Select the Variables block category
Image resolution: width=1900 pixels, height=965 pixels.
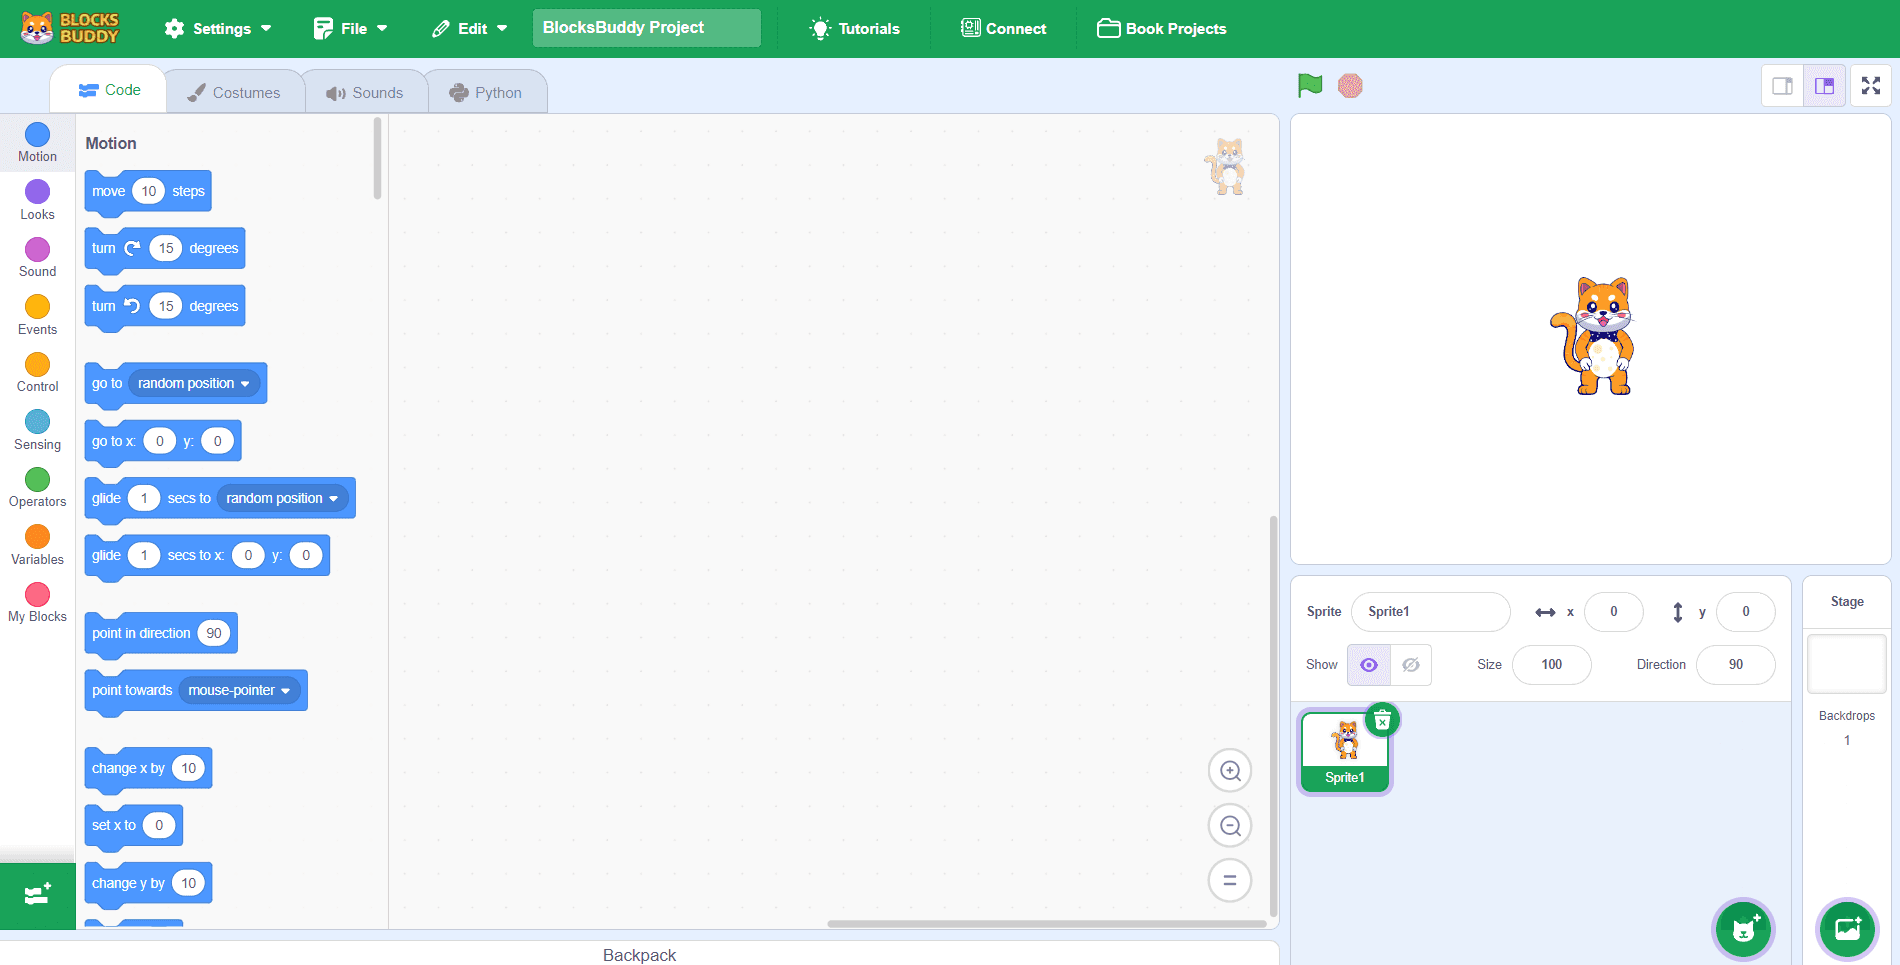pos(37,546)
